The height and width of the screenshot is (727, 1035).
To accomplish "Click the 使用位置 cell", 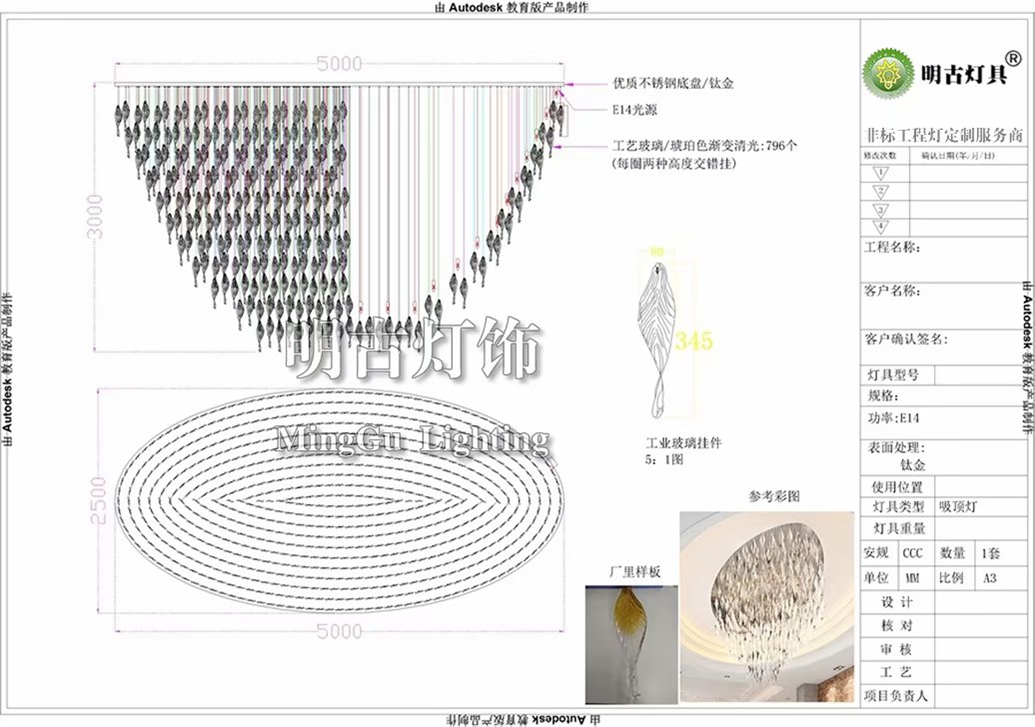I will point(898,487).
